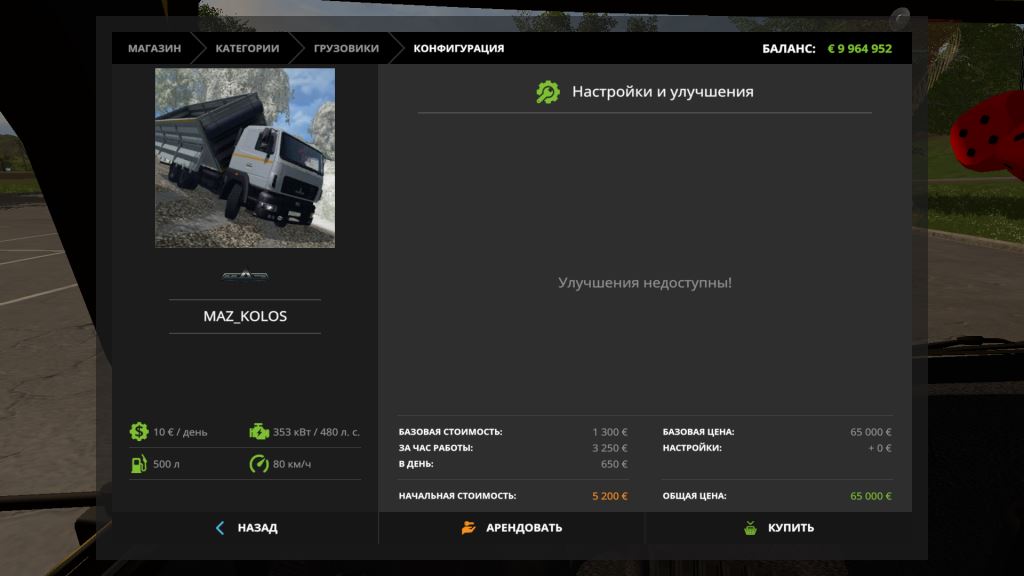Click the blue back arrow chevron
Viewport: 1024px width, 576px height.
click(x=220, y=528)
